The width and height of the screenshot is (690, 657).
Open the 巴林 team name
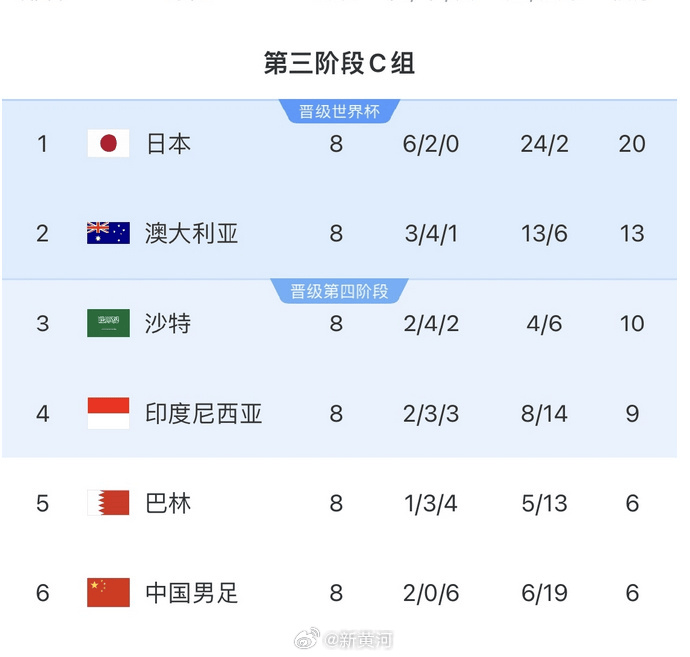[168, 503]
